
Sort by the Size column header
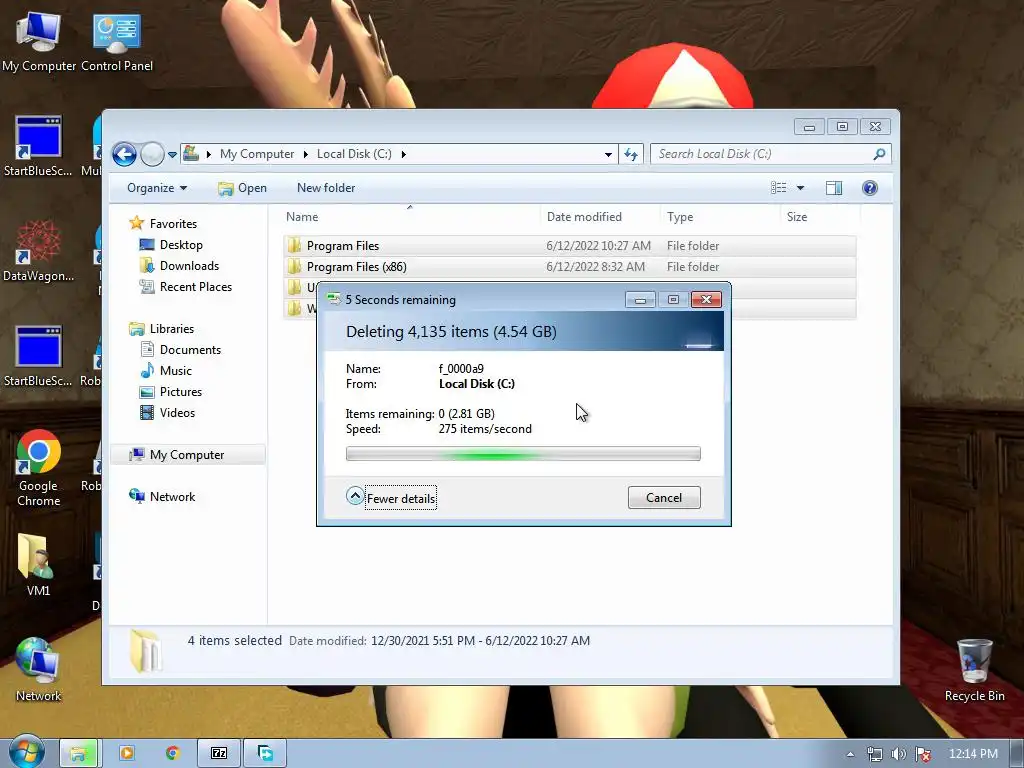point(820,217)
